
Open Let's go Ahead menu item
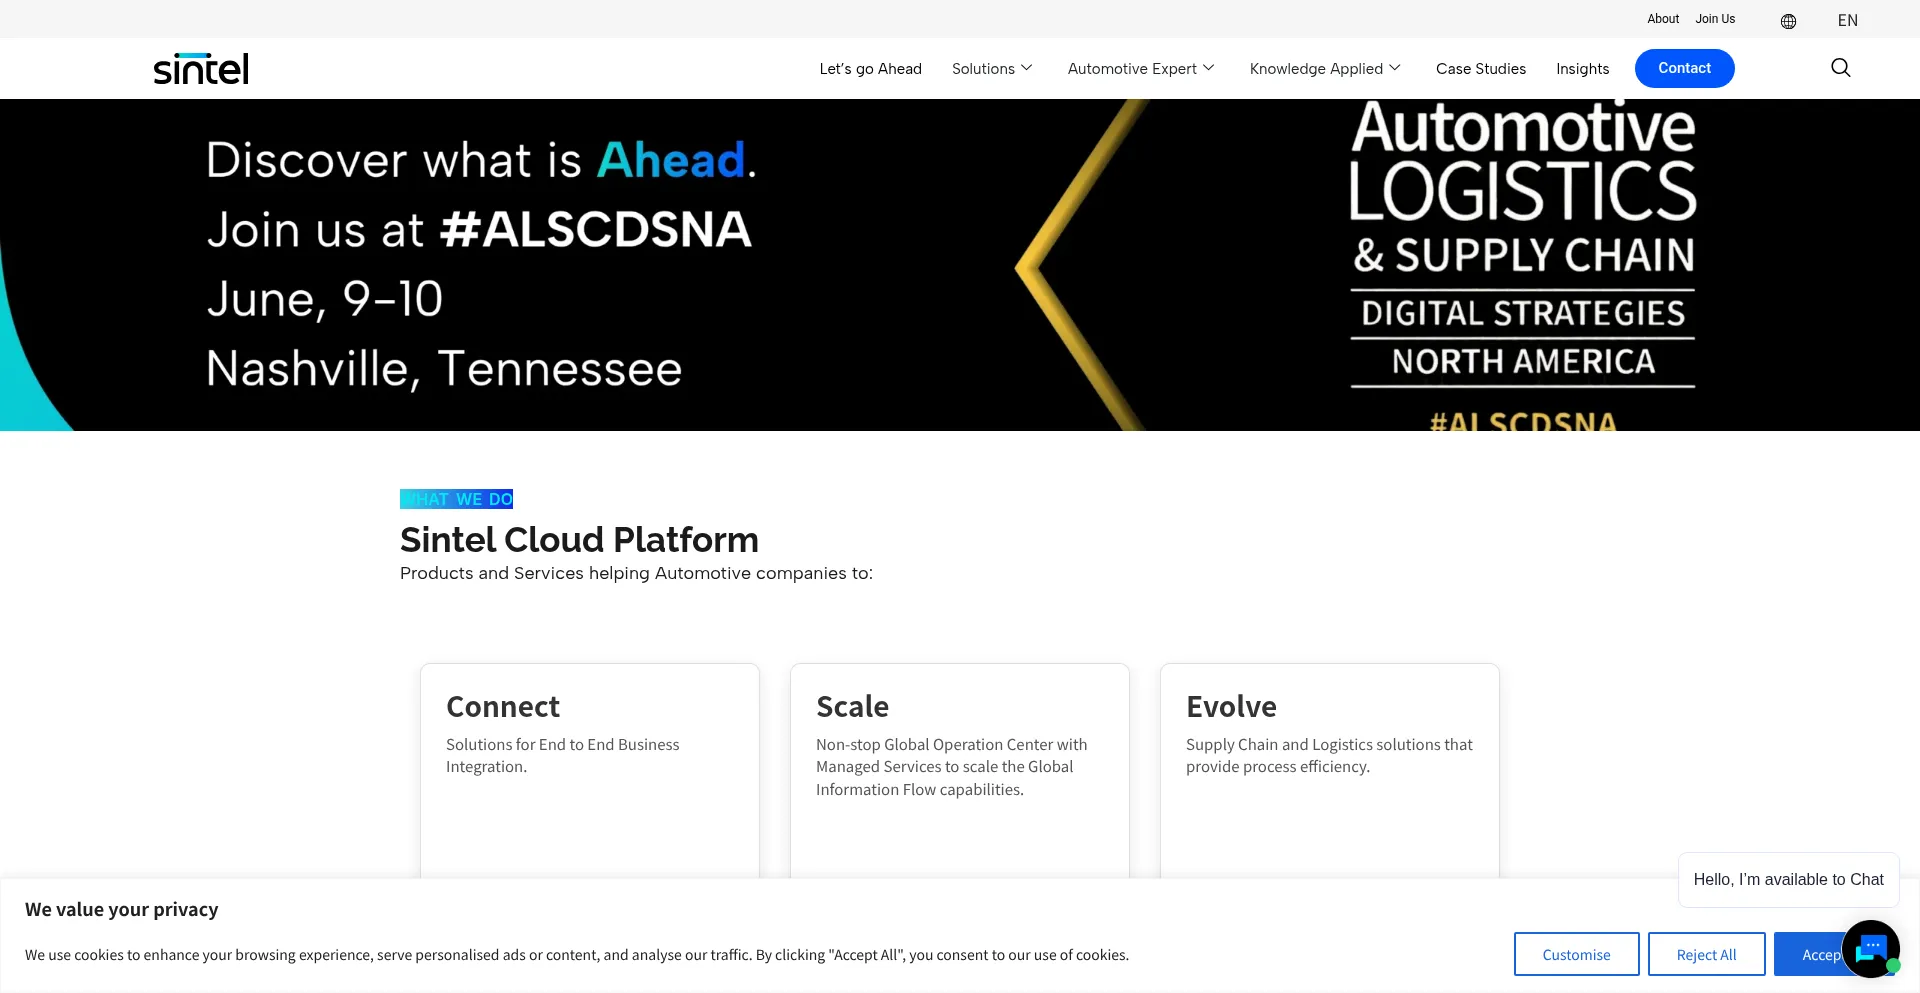pos(870,69)
